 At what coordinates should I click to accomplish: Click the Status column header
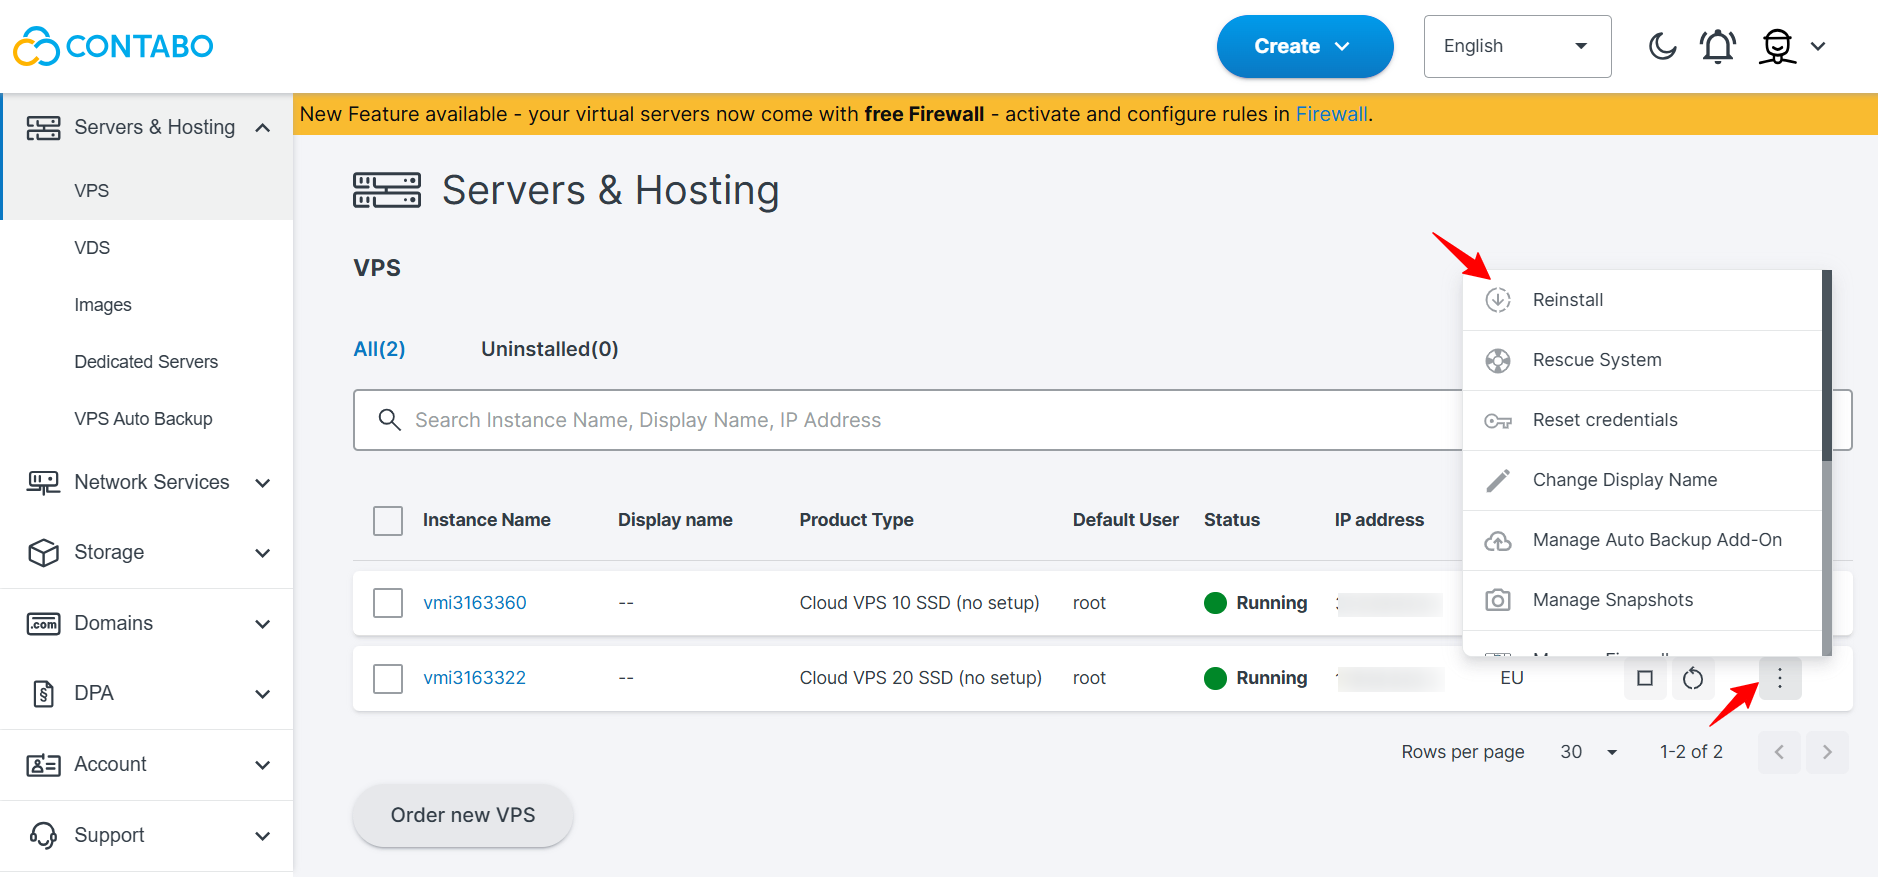pyautogui.click(x=1232, y=520)
